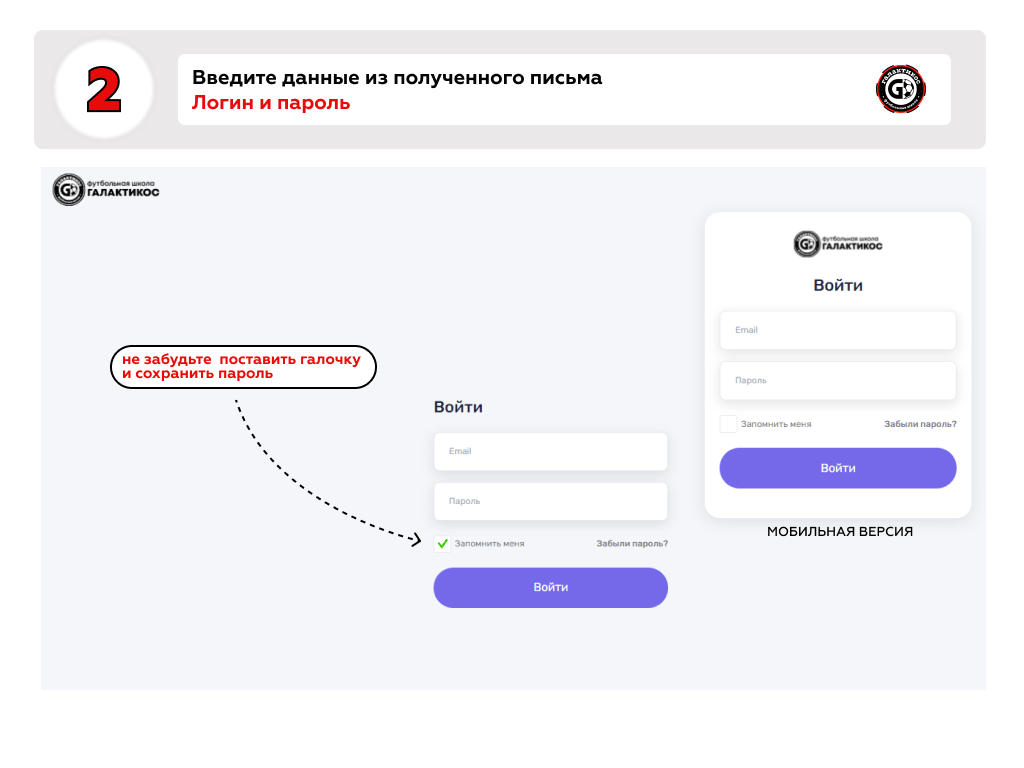Click the purple 'Войти' button in desktop form
Viewport: 1024px width, 768px height.
pyautogui.click(x=551, y=588)
